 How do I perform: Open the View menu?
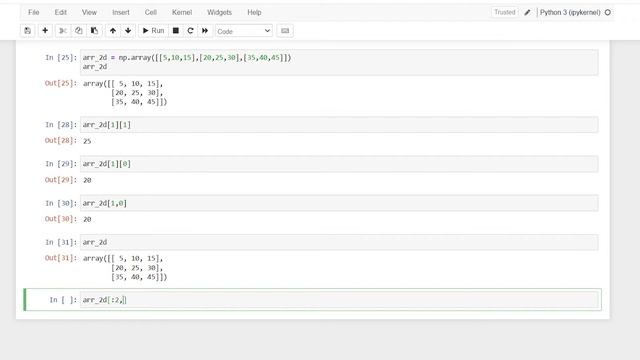point(89,12)
